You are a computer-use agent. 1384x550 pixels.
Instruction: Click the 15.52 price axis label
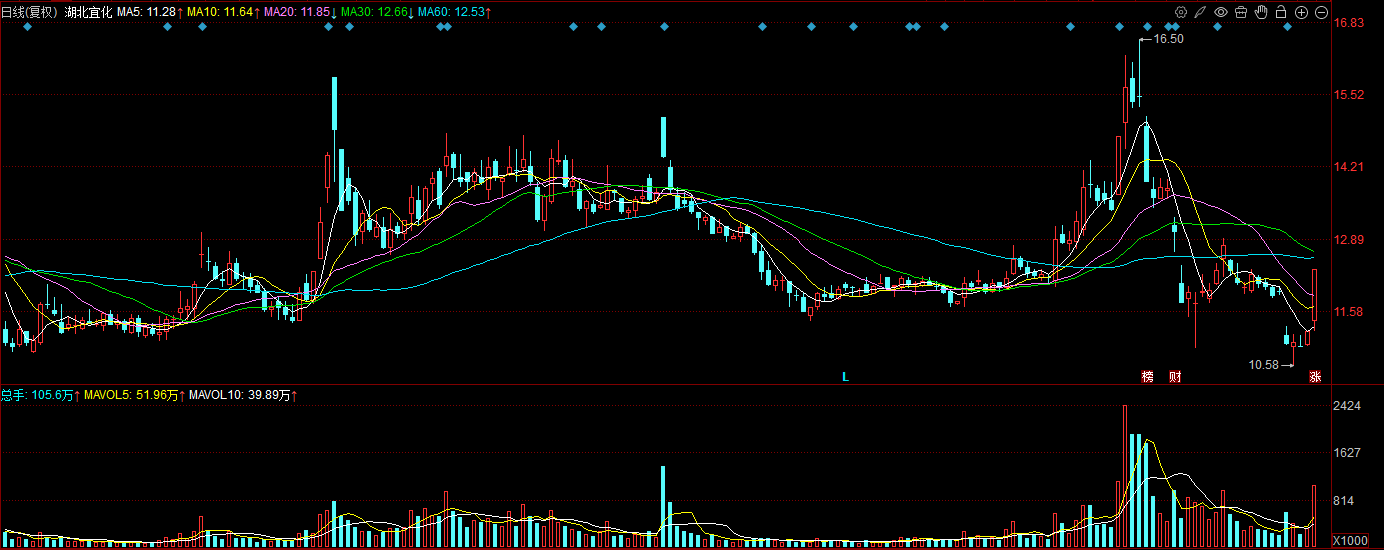(1349, 95)
